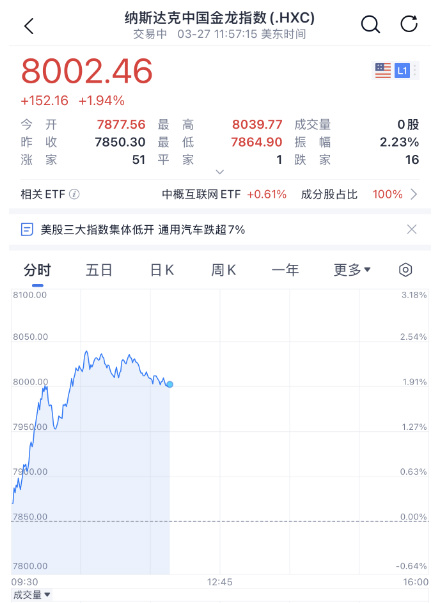
Task: Tap the news document icon
Action: click(27, 230)
